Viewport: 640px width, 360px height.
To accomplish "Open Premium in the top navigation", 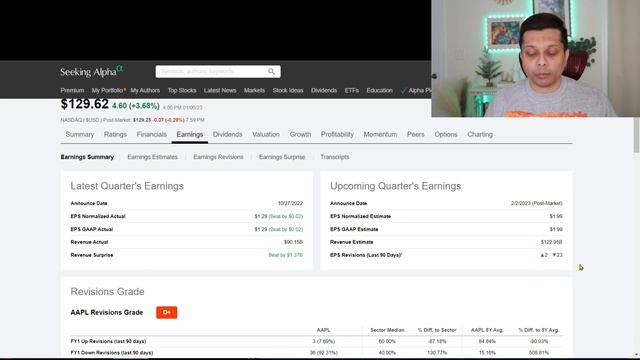I will coord(72,90).
